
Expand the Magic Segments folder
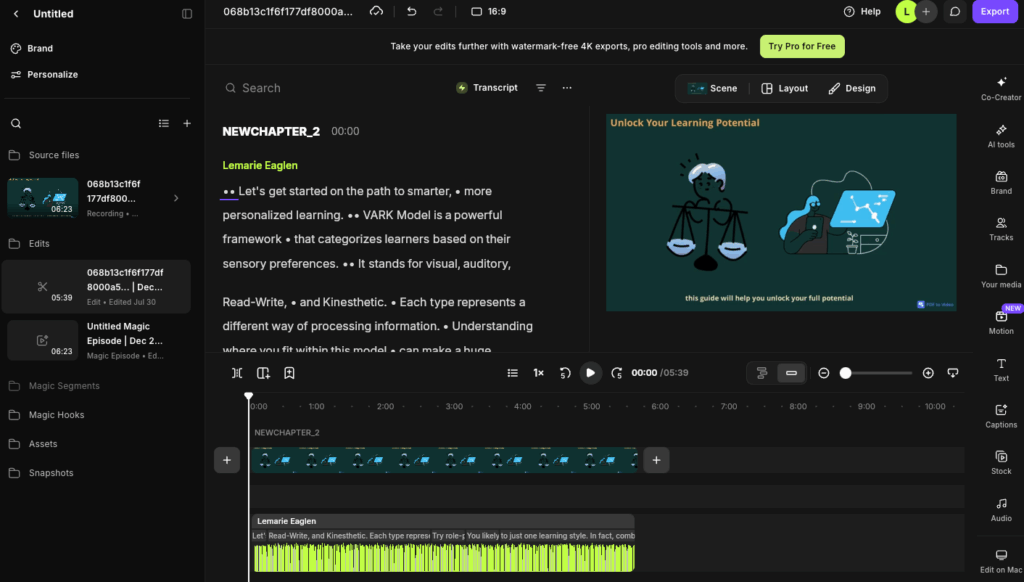pos(54,386)
